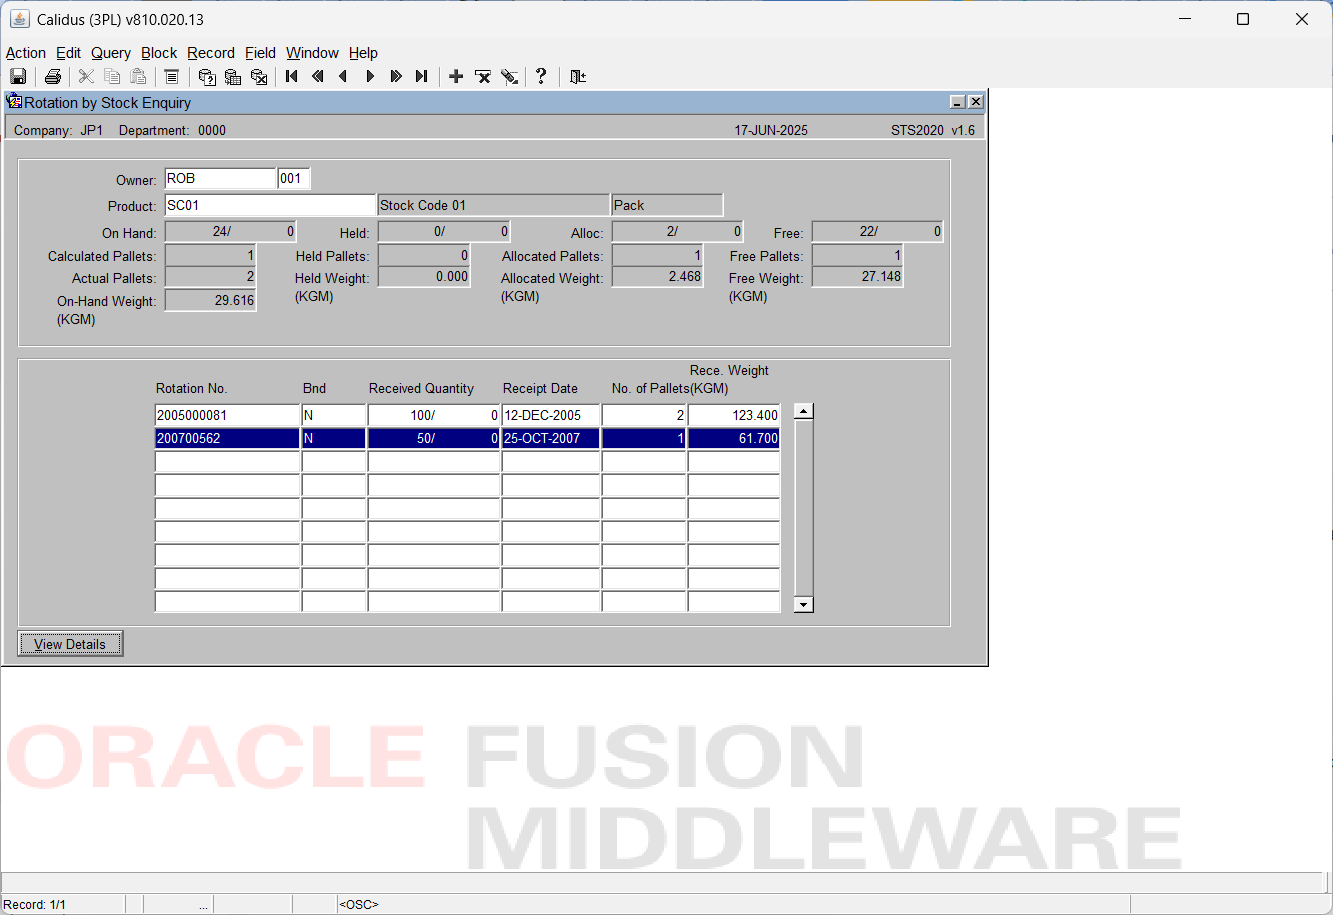
Task: Open the Action menu
Action: [x=26, y=53]
